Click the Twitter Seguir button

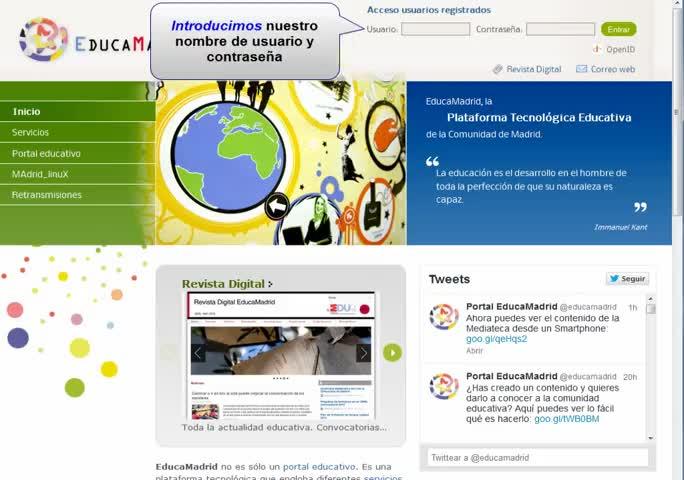pyautogui.click(x=627, y=278)
